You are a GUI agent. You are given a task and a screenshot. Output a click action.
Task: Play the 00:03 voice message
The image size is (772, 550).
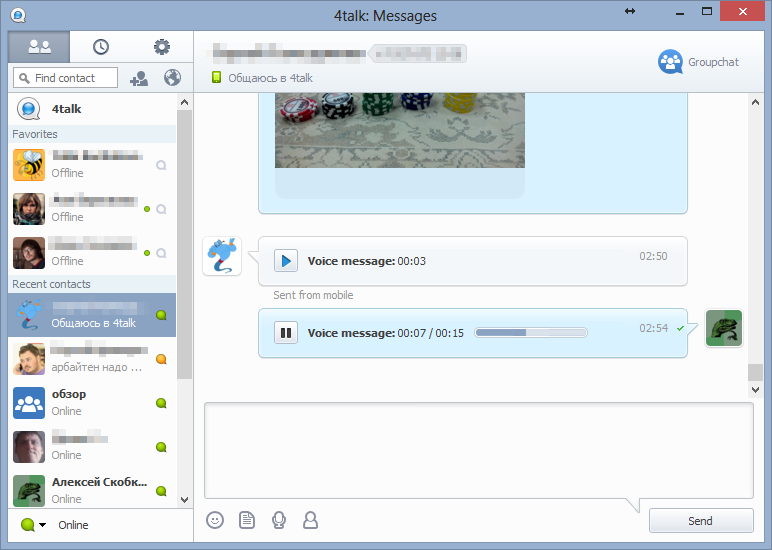[285, 261]
